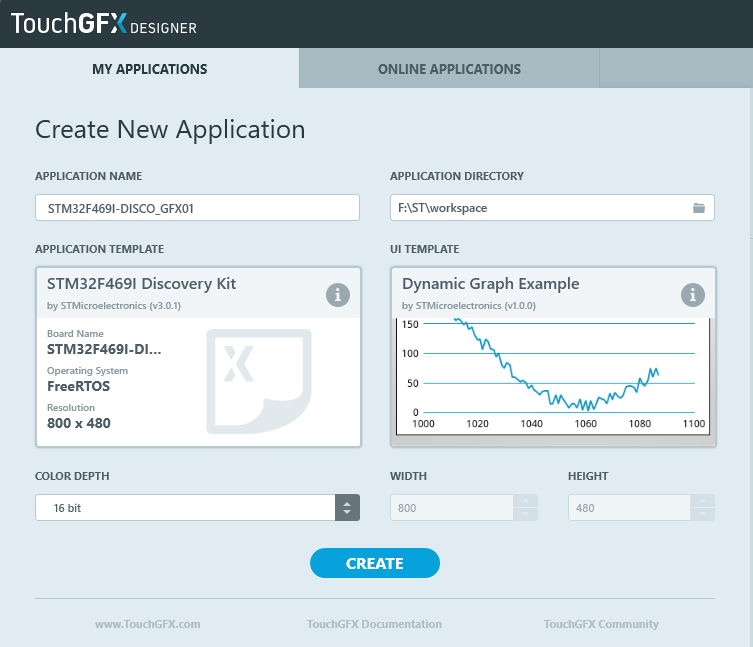753x647 pixels.
Task: Click 'by STMicroelectronics (v3.0.1)' text
Action: (x=114, y=305)
